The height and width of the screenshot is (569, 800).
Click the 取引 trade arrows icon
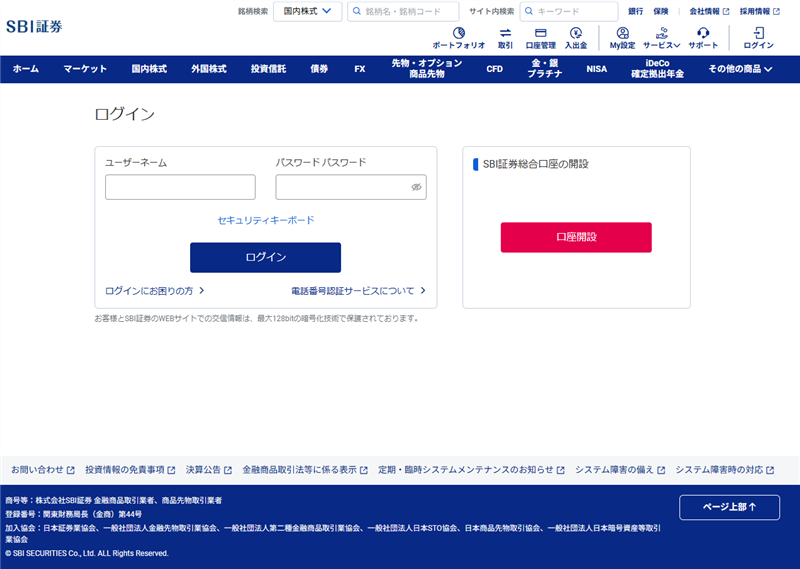click(505, 34)
